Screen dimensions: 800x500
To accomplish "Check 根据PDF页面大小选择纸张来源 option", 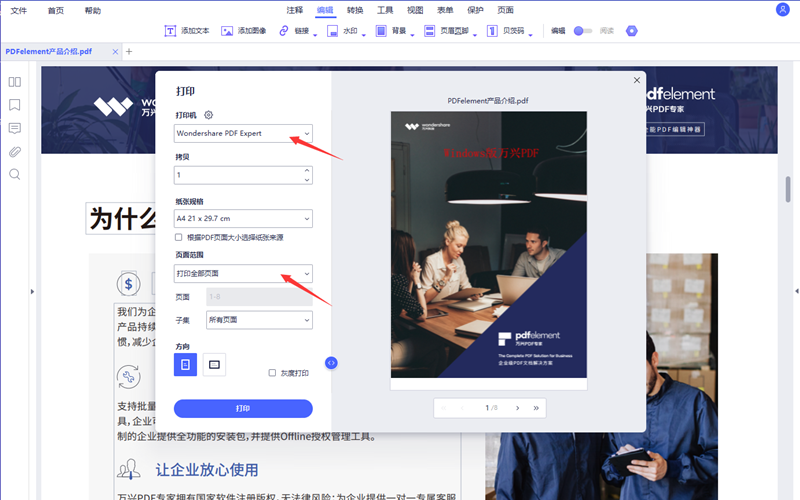I will click(179, 238).
